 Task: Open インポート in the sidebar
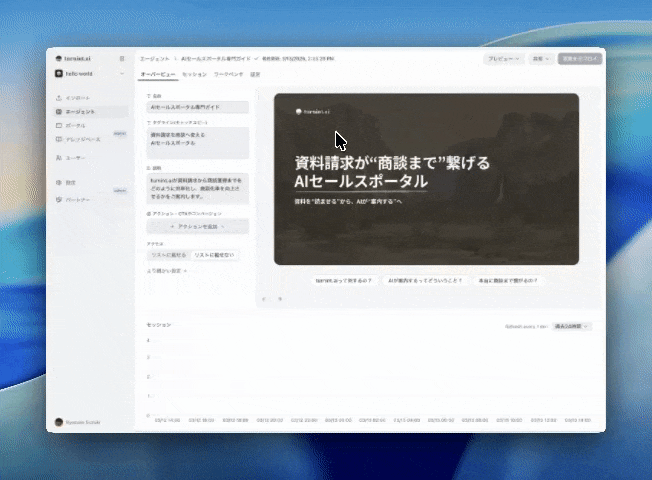91,98
